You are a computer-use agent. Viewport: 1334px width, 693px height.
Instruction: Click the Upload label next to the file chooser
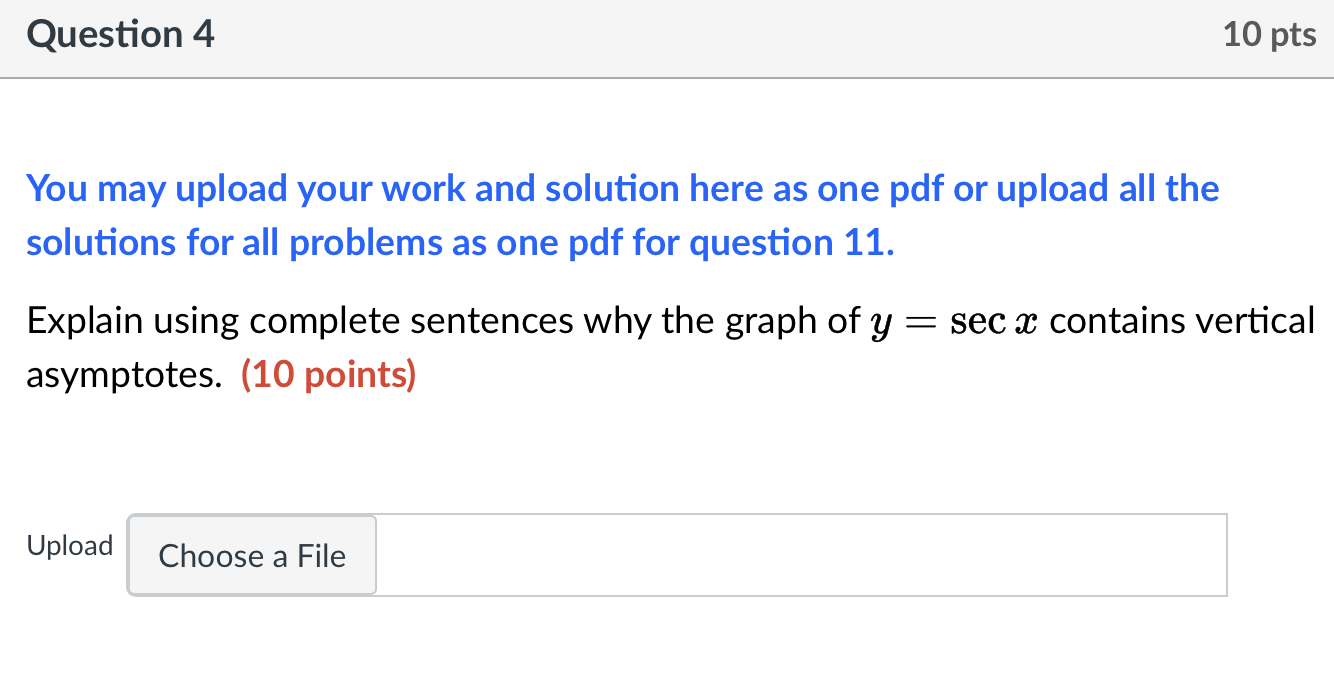point(69,545)
